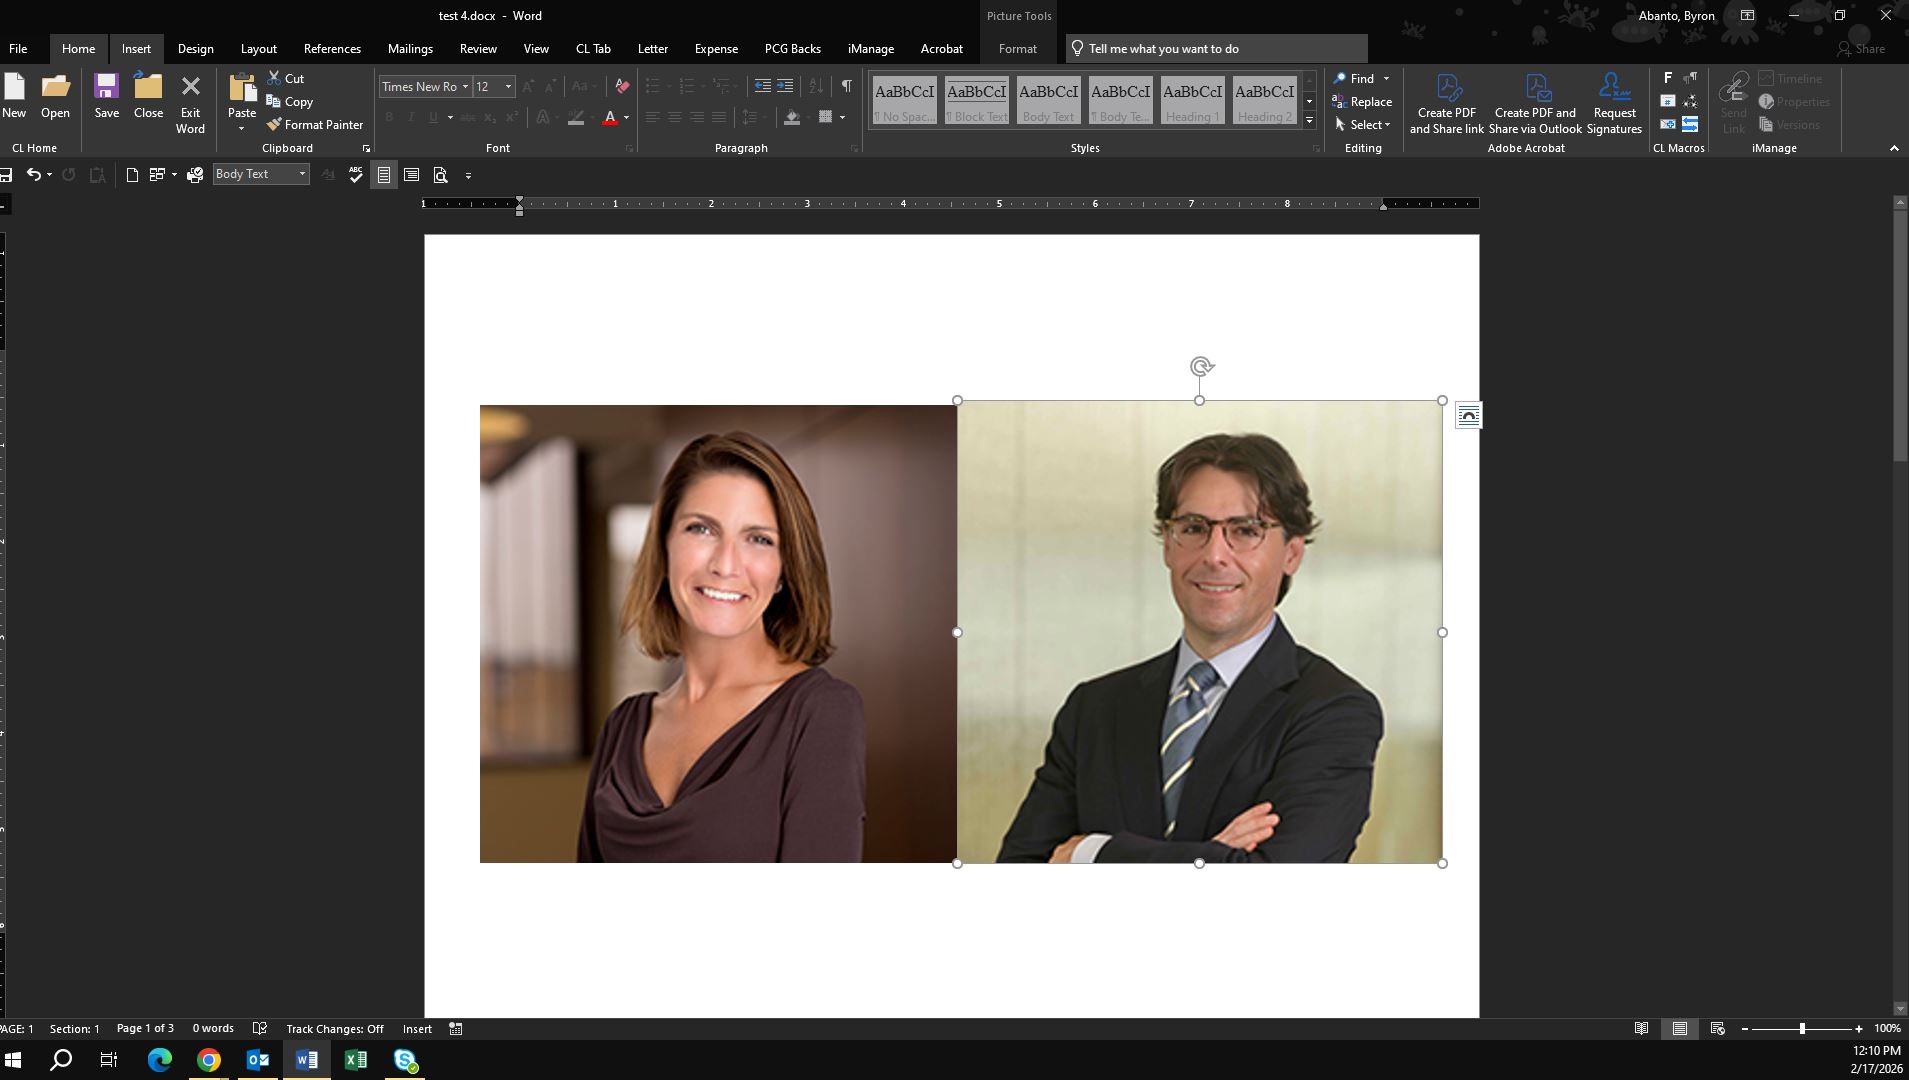Switch to Read Mode view in status bar
This screenshot has height=1080, width=1909.
[x=1641, y=1029]
